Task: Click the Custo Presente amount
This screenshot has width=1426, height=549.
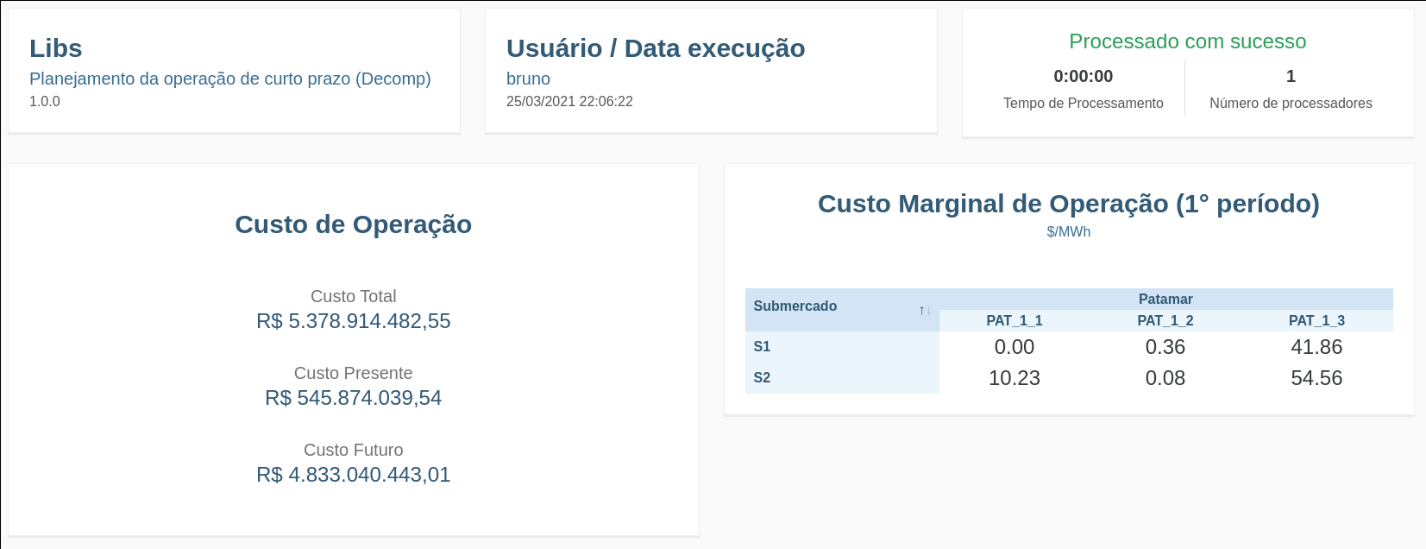Action: tap(353, 398)
